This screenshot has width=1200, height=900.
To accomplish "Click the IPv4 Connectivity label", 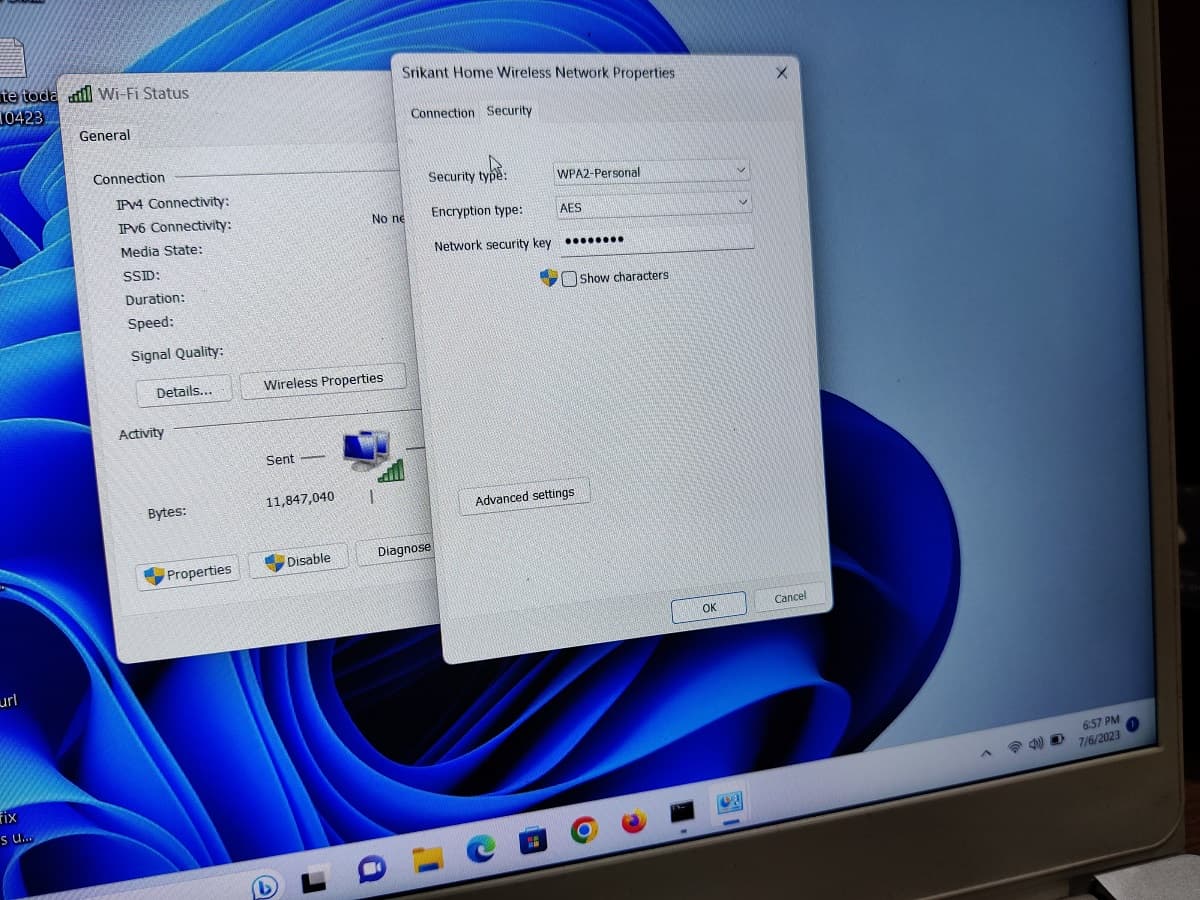I will point(172,203).
